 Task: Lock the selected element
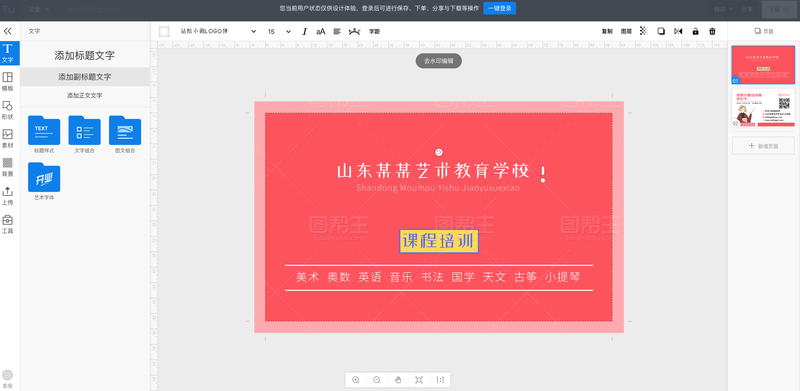coord(695,31)
